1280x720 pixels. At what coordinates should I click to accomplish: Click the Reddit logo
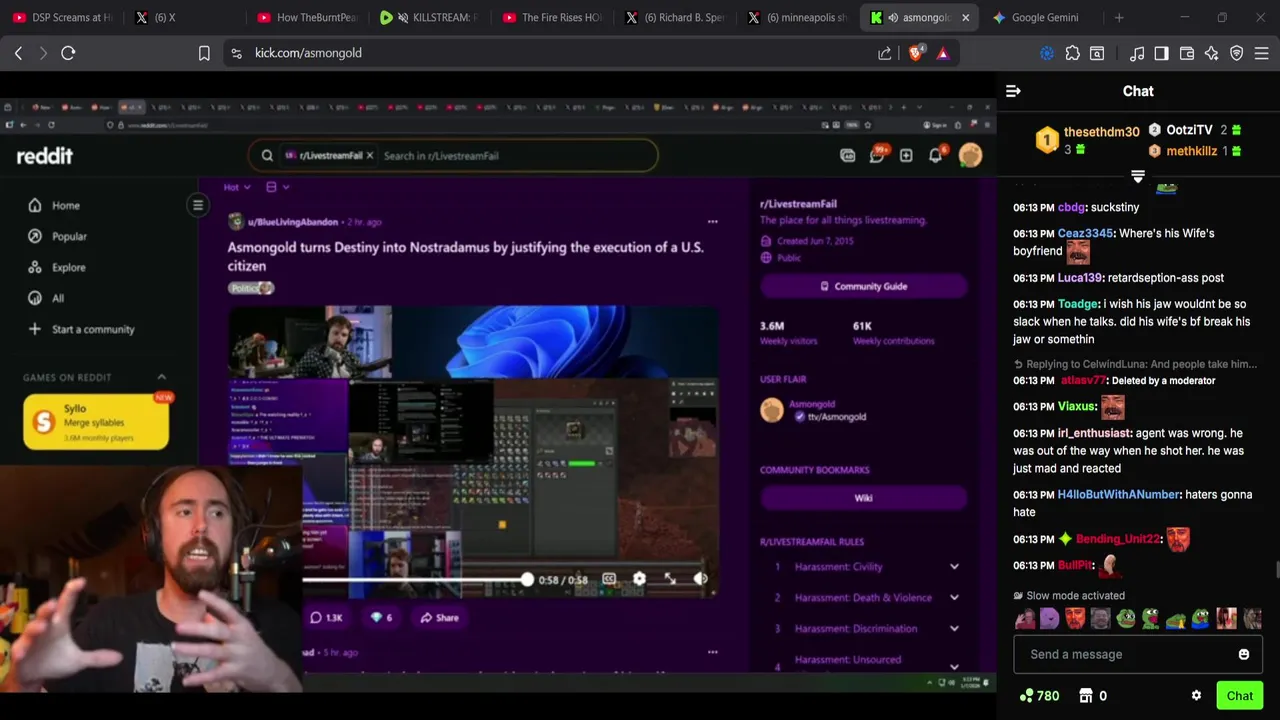click(x=45, y=155)
